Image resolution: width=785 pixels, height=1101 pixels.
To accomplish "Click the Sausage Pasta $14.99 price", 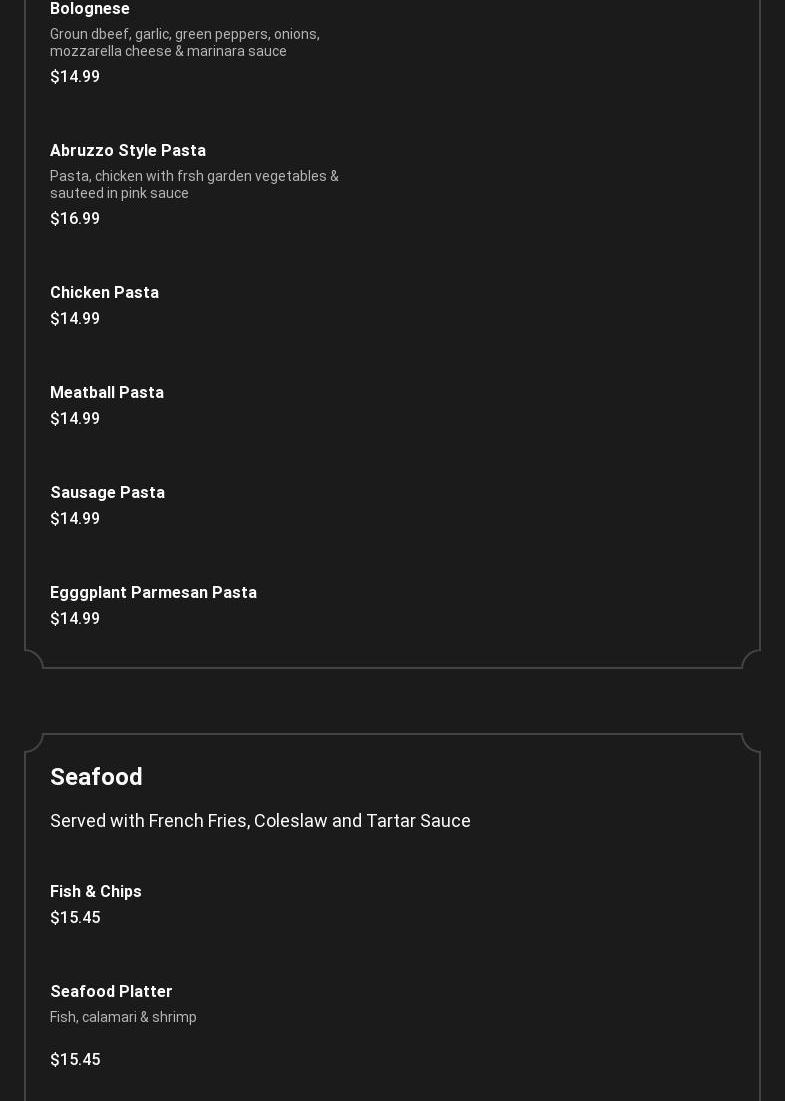I will (75, 518).
